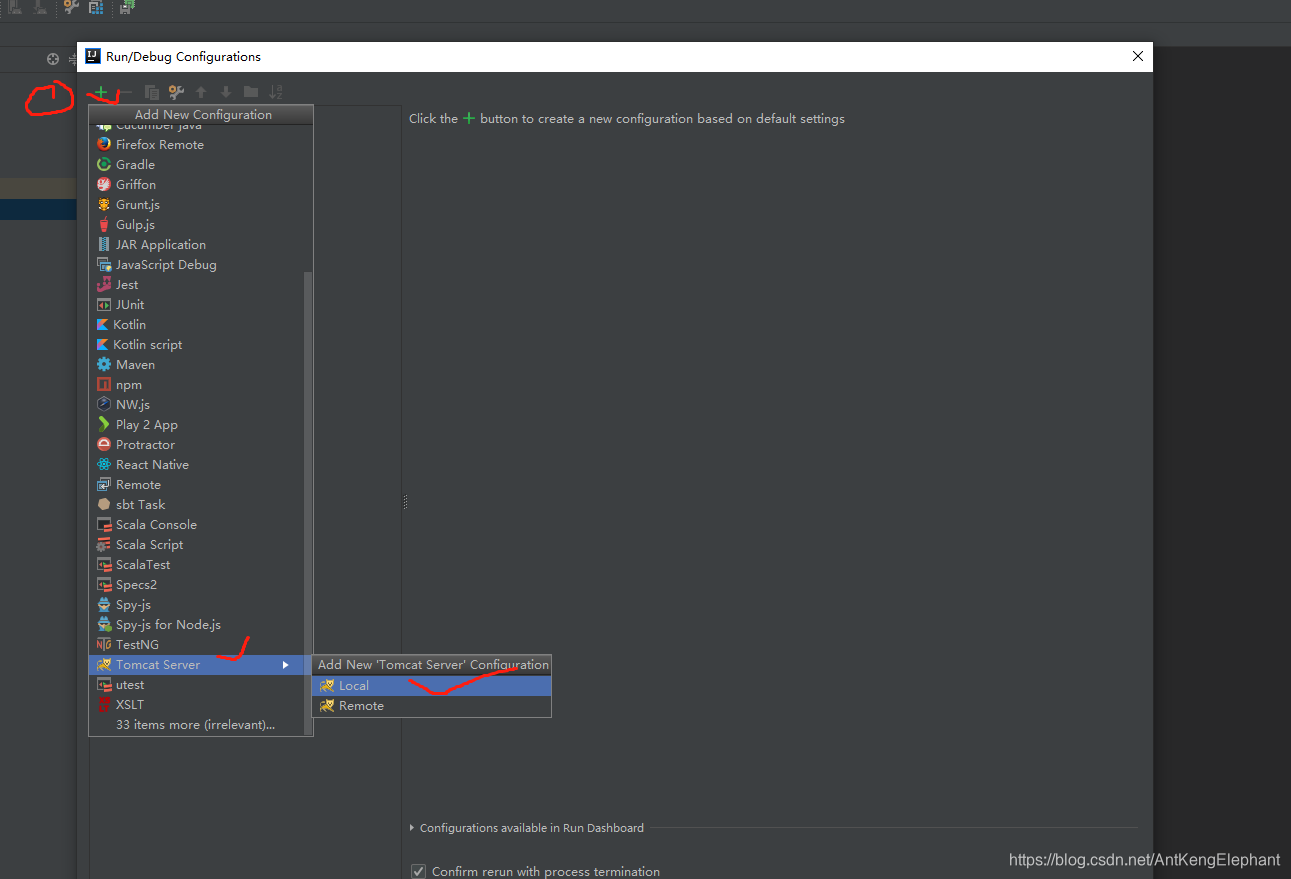Click the Tomcat icon beside Local
The image size is (1291, 879).
pyautogui.click(x=327, y=686)
